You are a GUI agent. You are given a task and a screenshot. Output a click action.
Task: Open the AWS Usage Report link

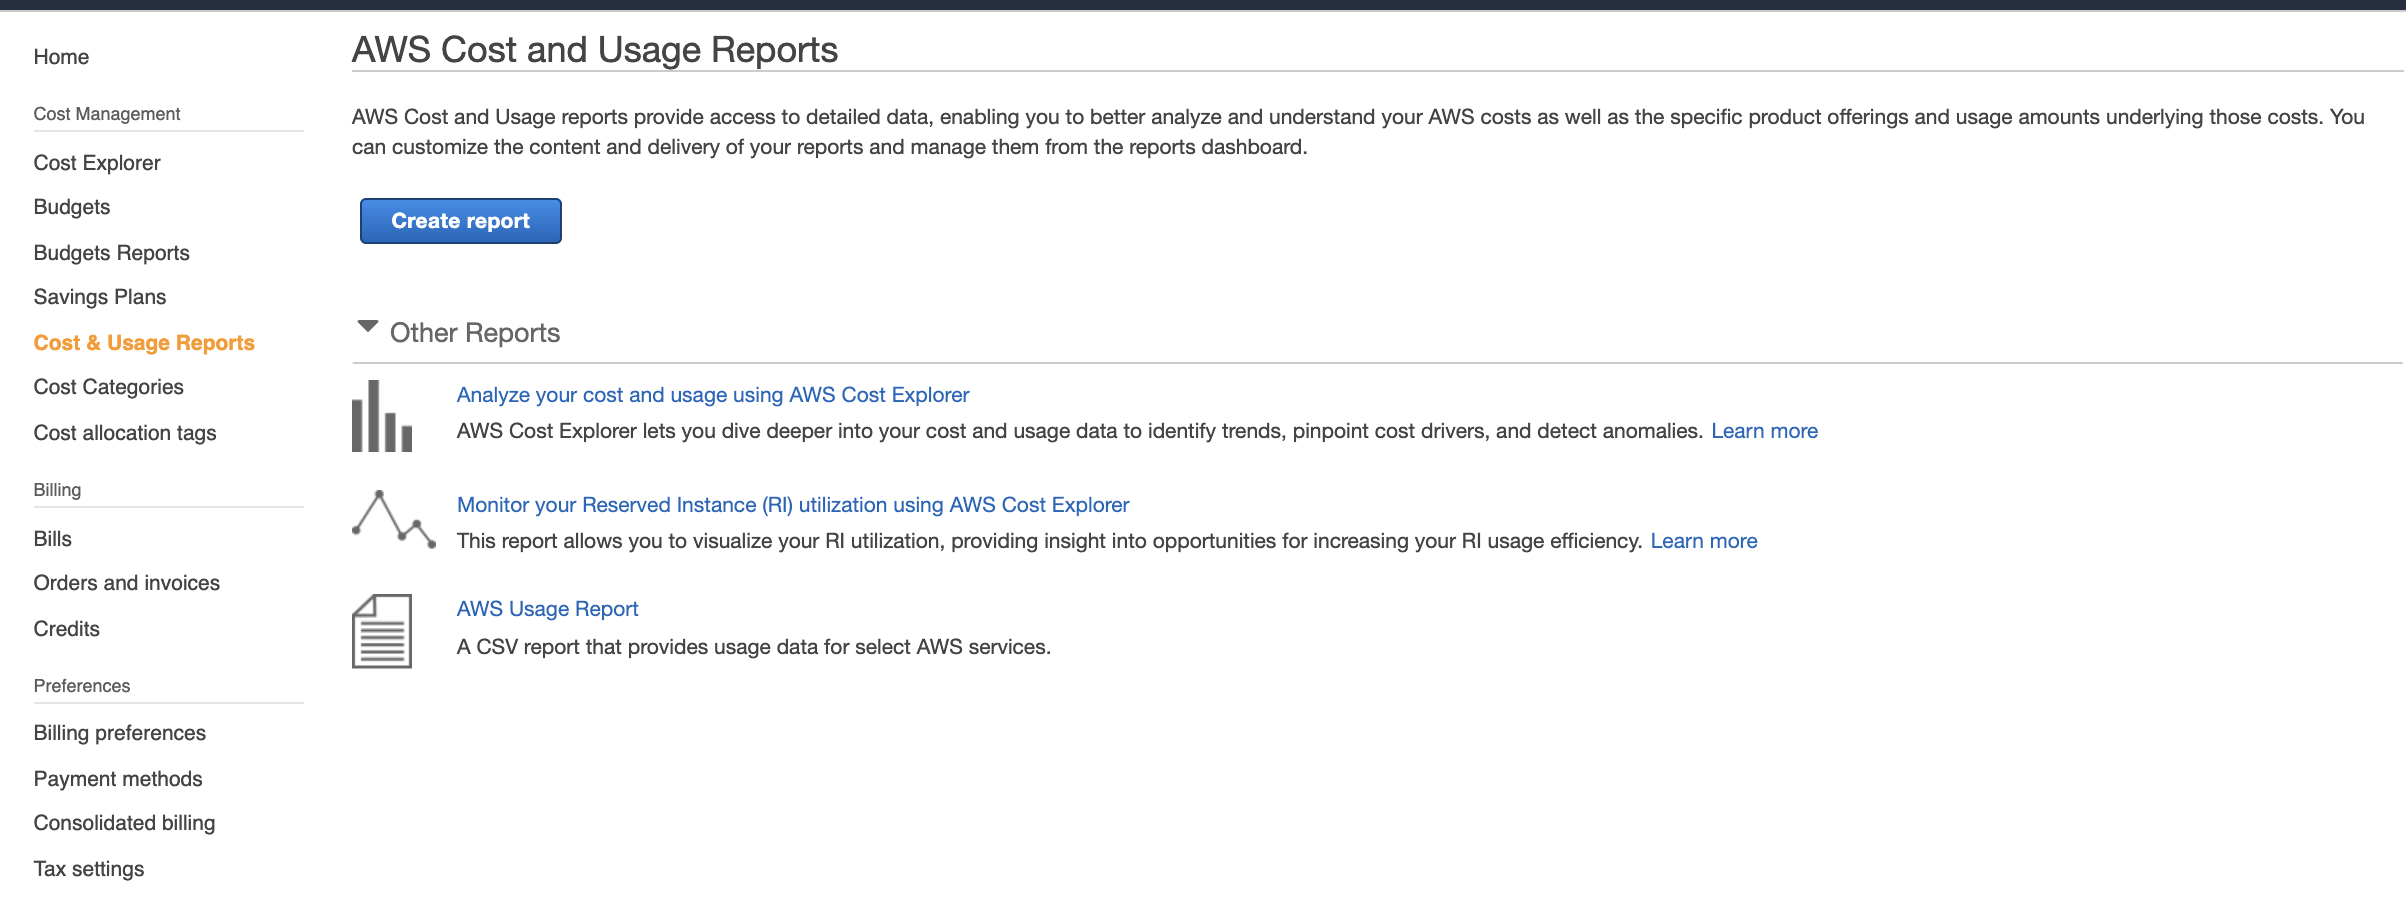click(547, 609)
